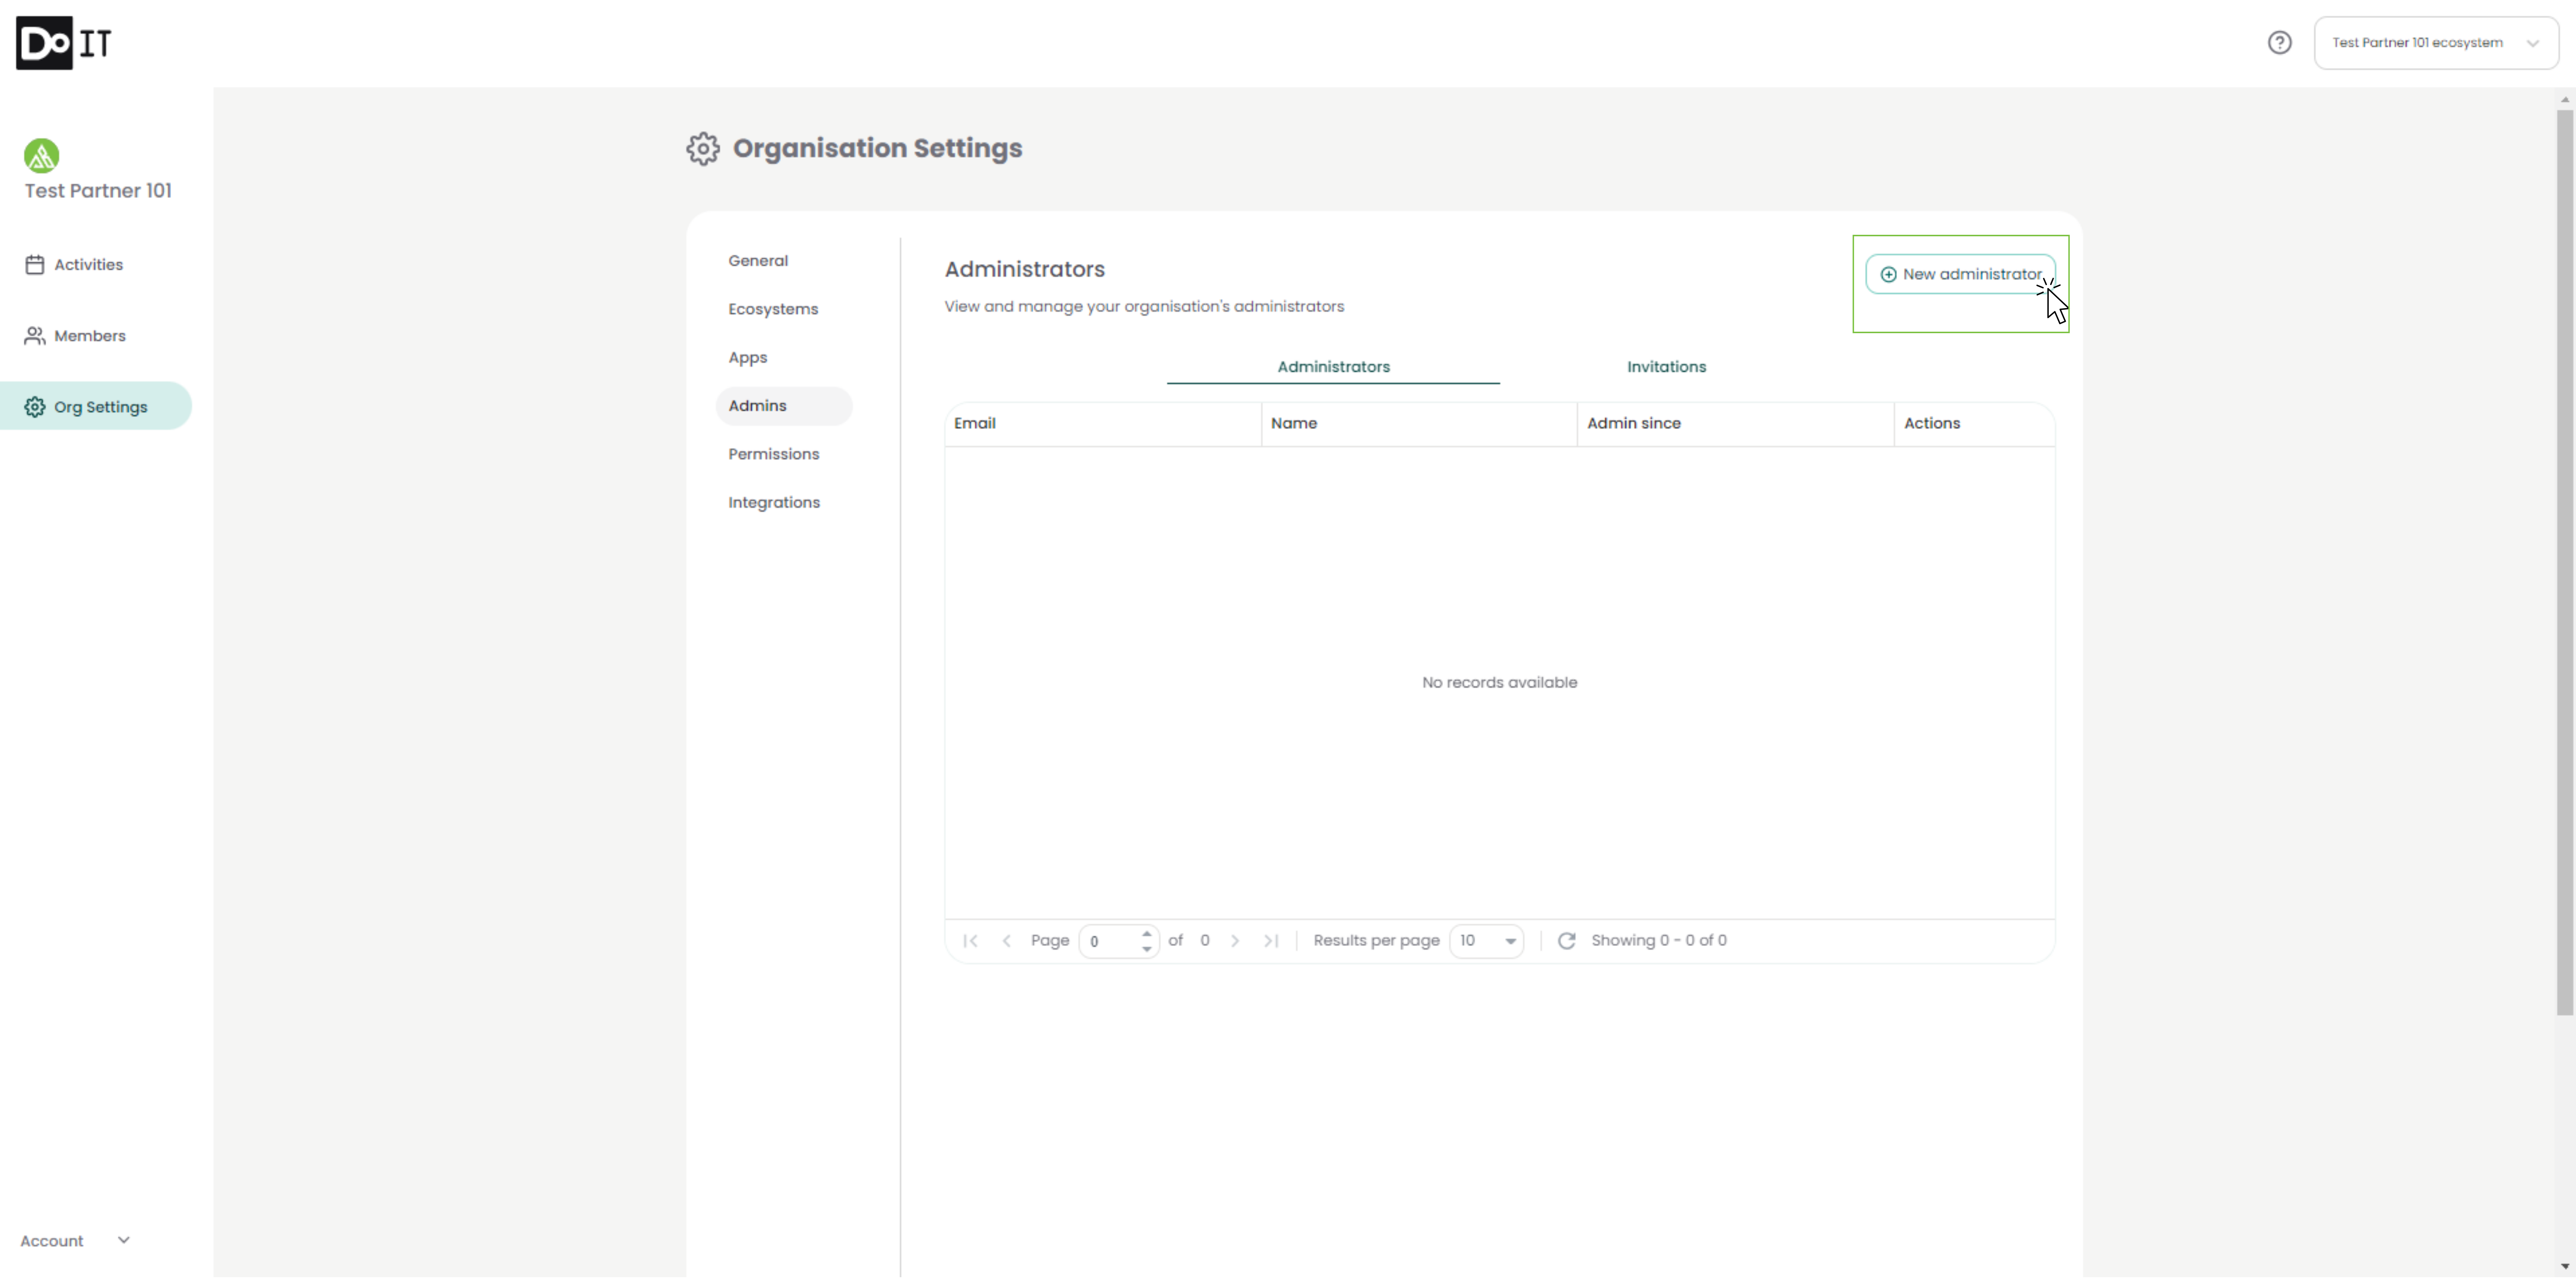Refresh the administrators table
This screenshot has width=2576, height=1288.
[1567, 941]
